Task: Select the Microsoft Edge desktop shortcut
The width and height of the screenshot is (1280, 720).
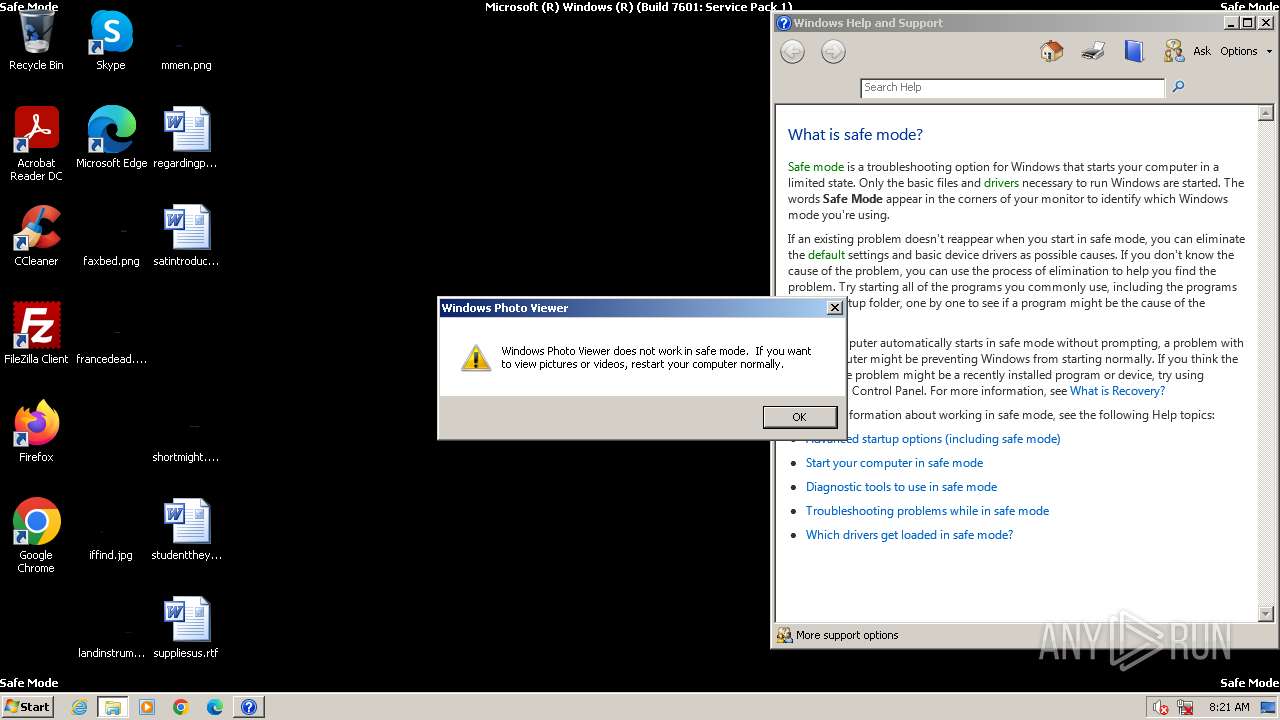Action: [x=111, y=139]
